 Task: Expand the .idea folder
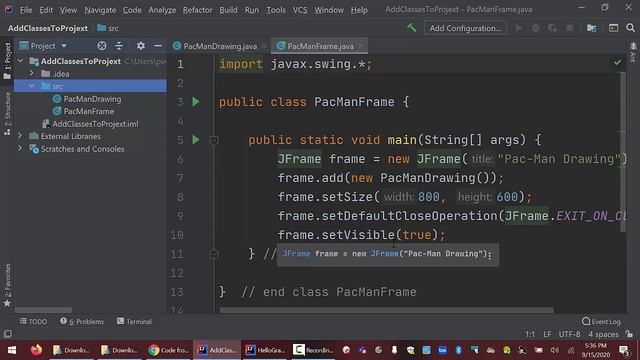(32, 73)
